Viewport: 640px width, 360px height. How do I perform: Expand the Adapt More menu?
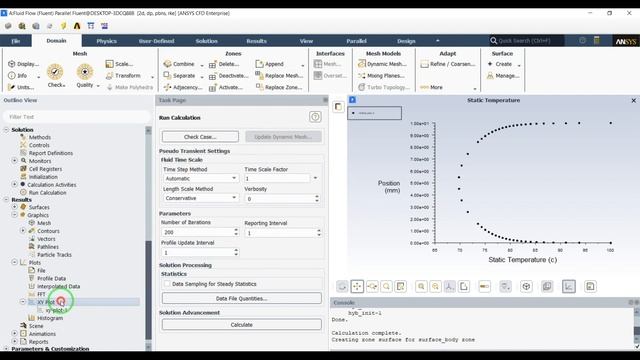(x=475, y=88)
